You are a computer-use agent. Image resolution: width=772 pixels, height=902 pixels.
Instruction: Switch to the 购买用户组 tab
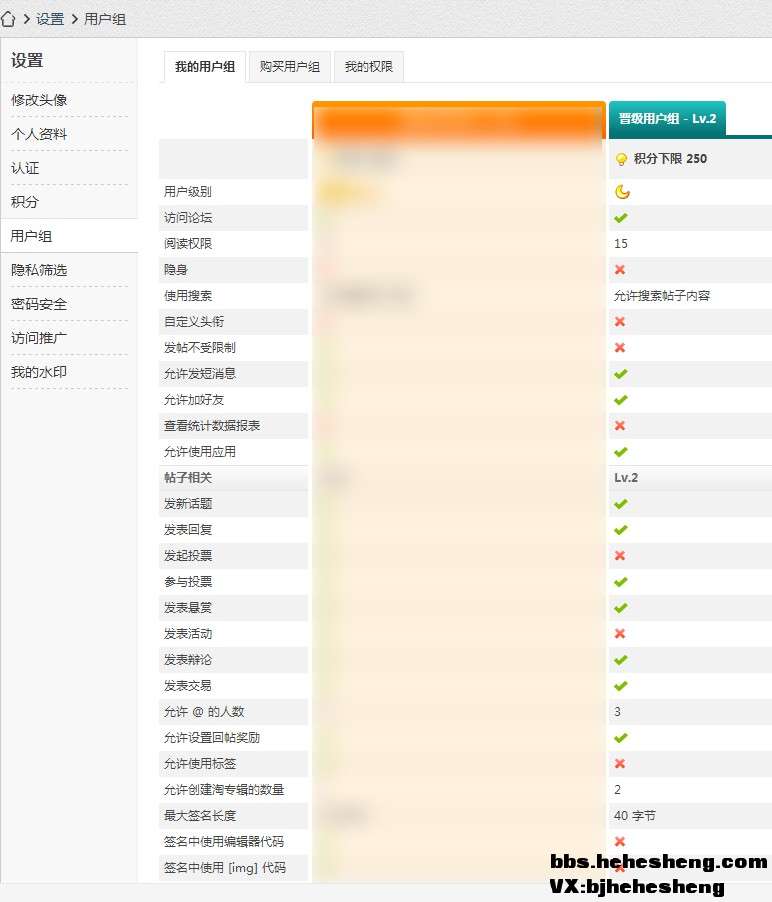(x=289, y=67)
